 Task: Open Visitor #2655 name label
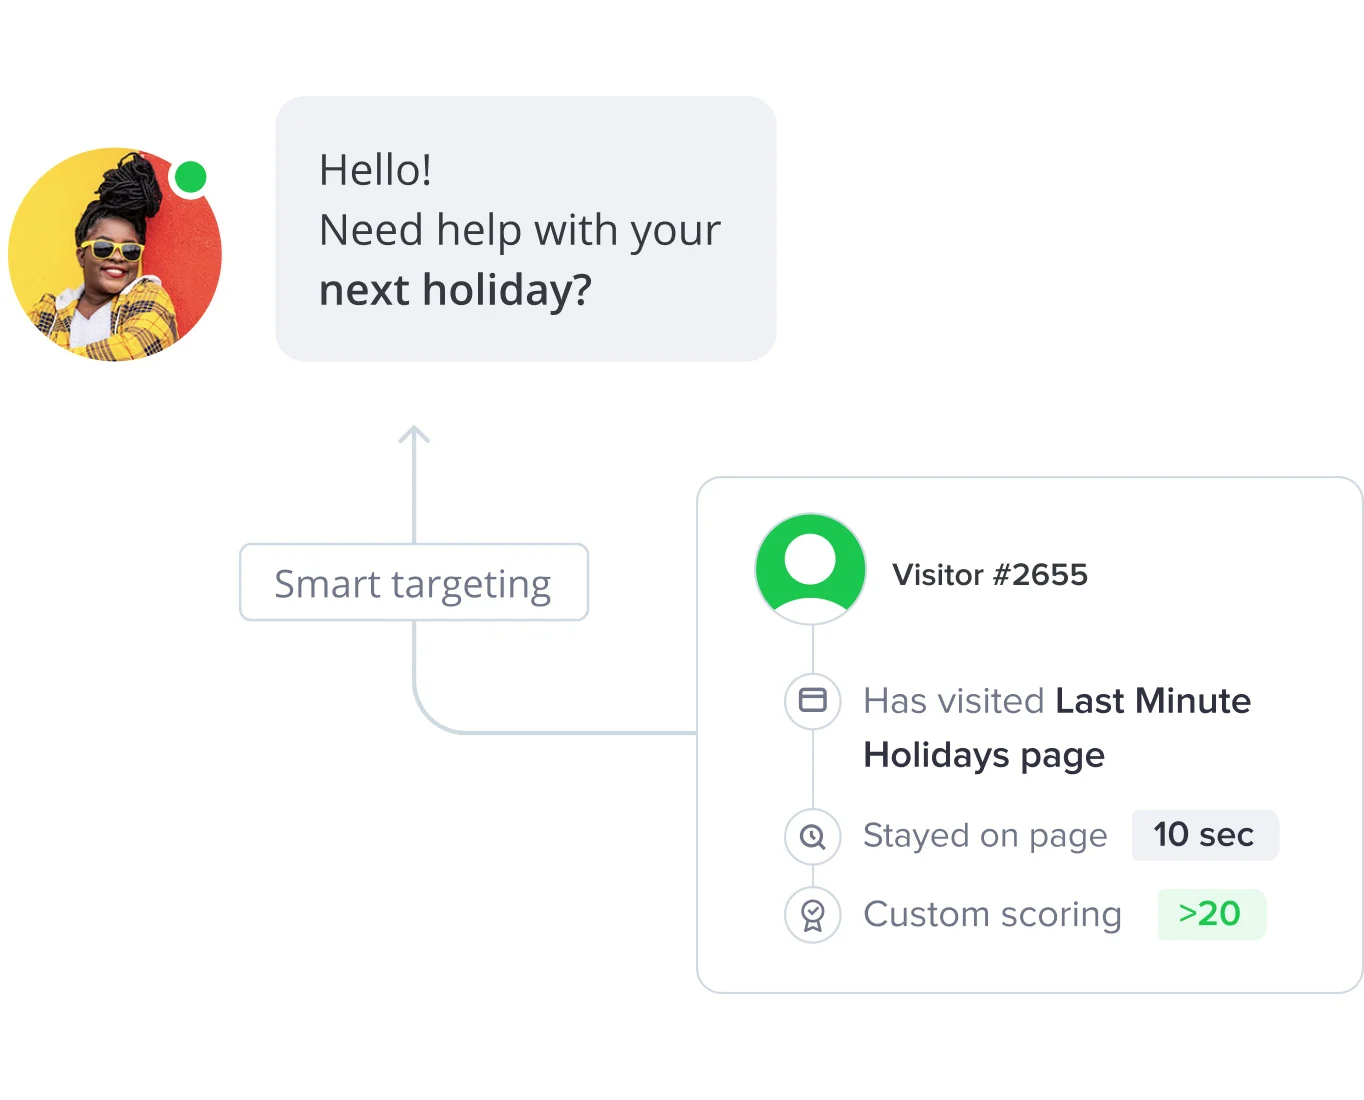pyautogui.click(x=990, y=575)
